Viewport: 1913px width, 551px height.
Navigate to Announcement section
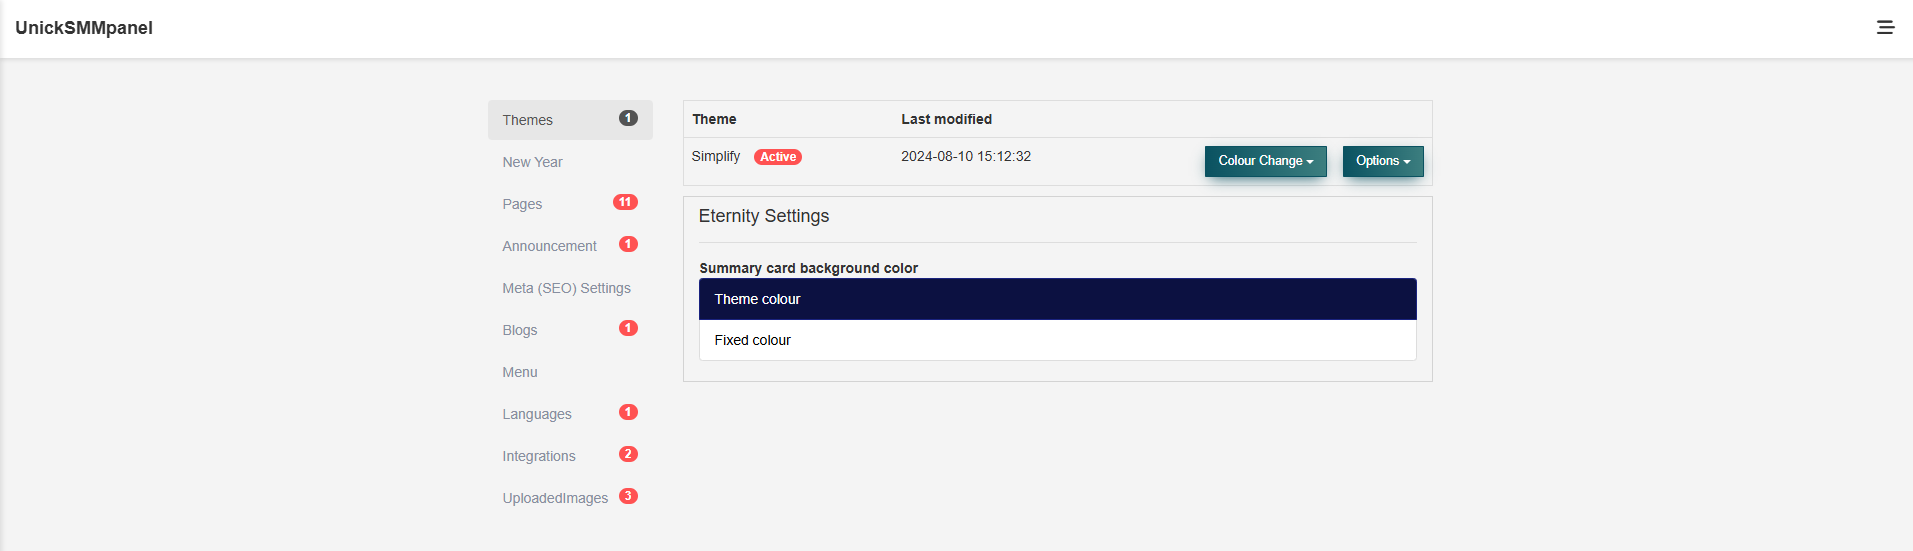(x=549, y=246)
